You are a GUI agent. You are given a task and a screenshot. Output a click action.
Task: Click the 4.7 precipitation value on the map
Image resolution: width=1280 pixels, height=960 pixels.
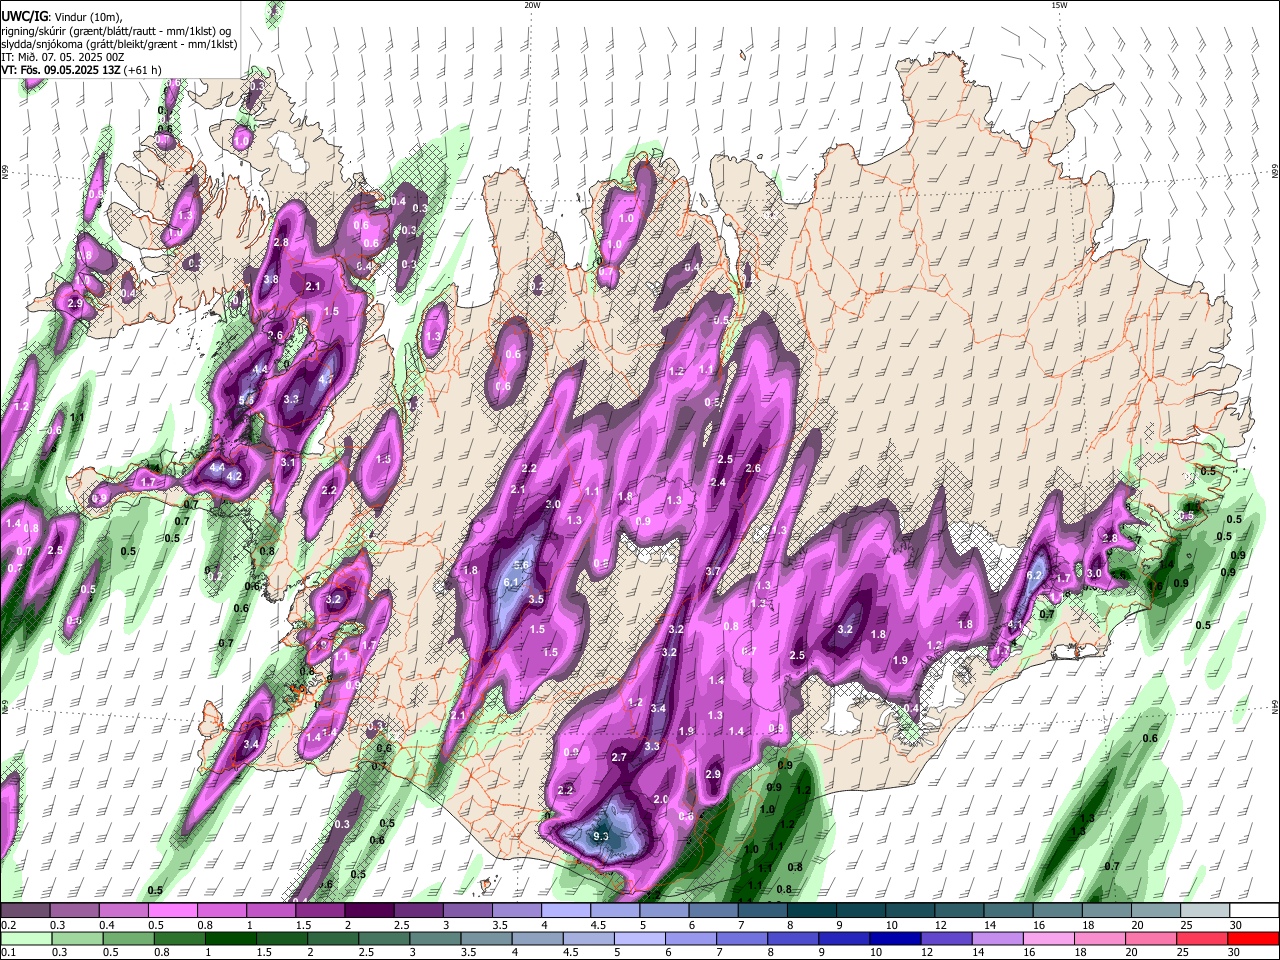tap(326, 380)
